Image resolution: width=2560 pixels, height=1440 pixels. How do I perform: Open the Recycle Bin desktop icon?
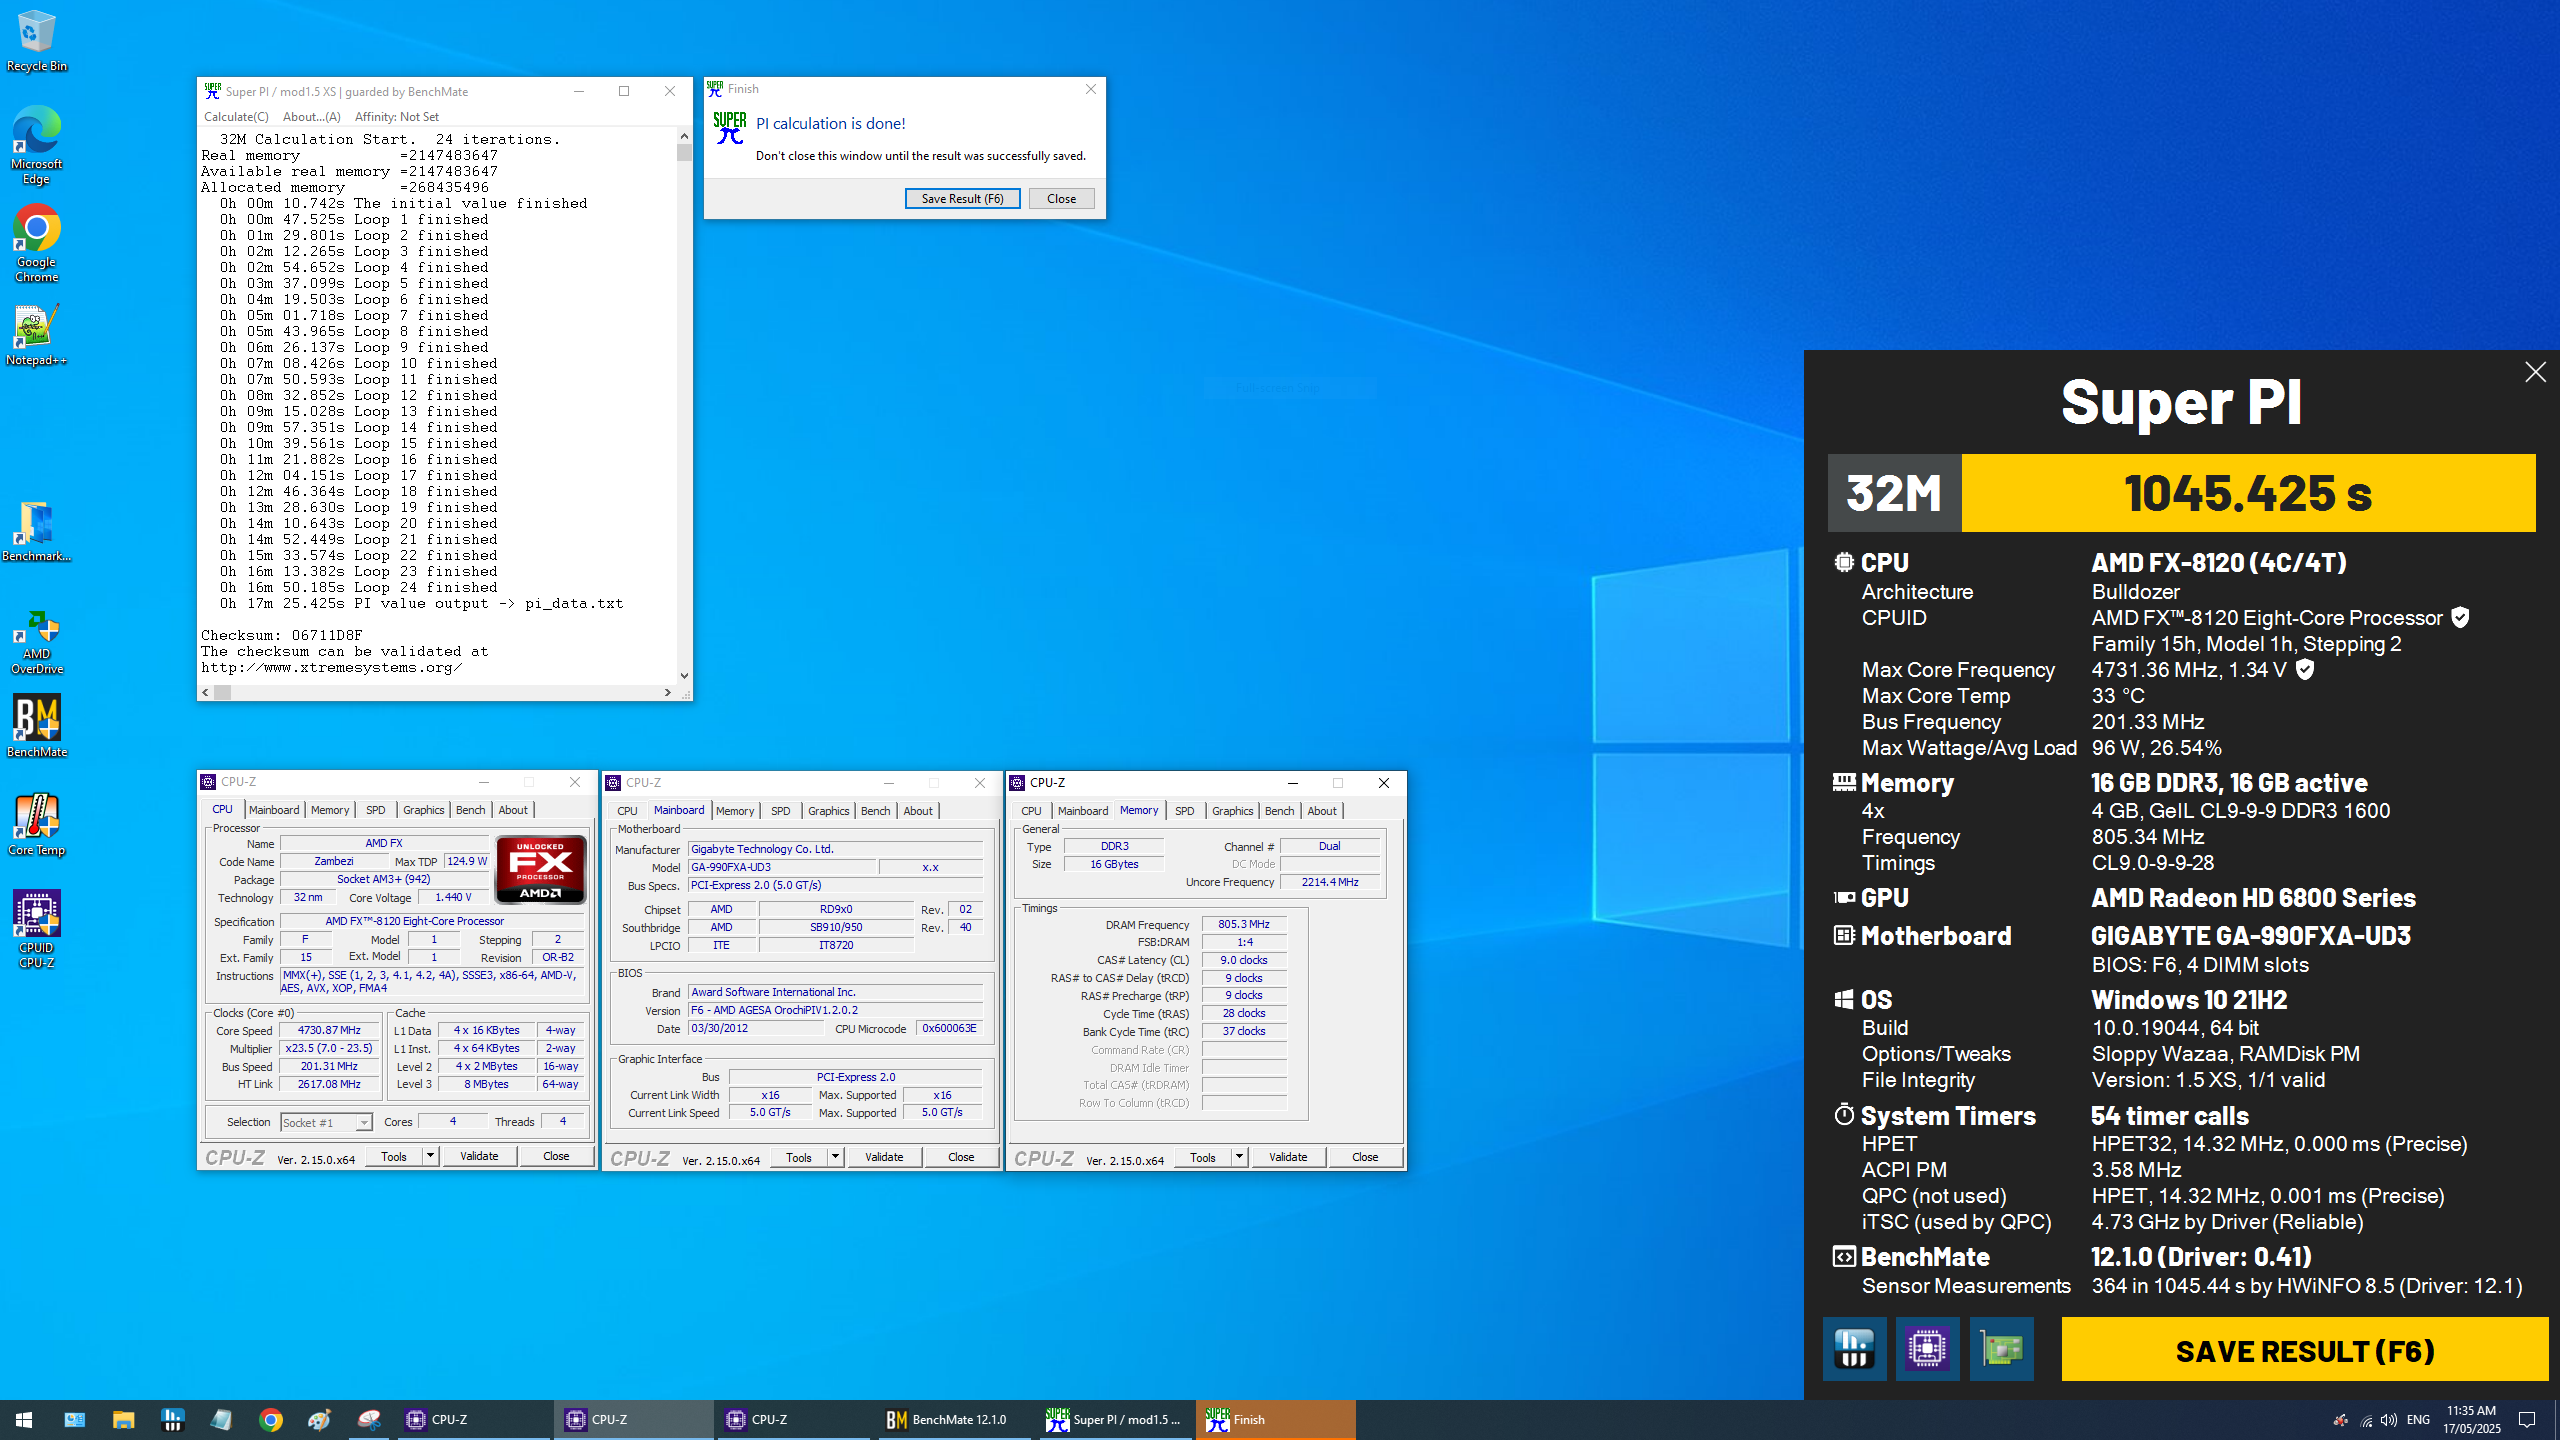(36, 42)
